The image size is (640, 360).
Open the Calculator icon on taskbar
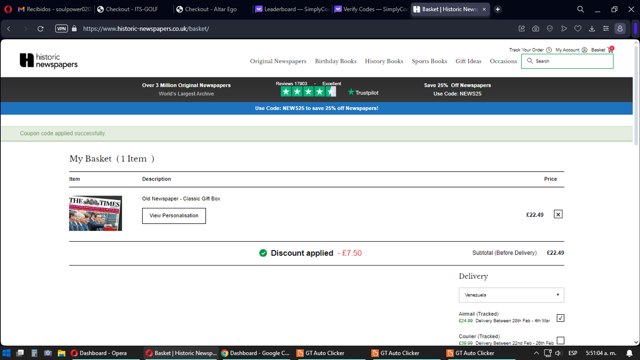click(x=34, y=353)
